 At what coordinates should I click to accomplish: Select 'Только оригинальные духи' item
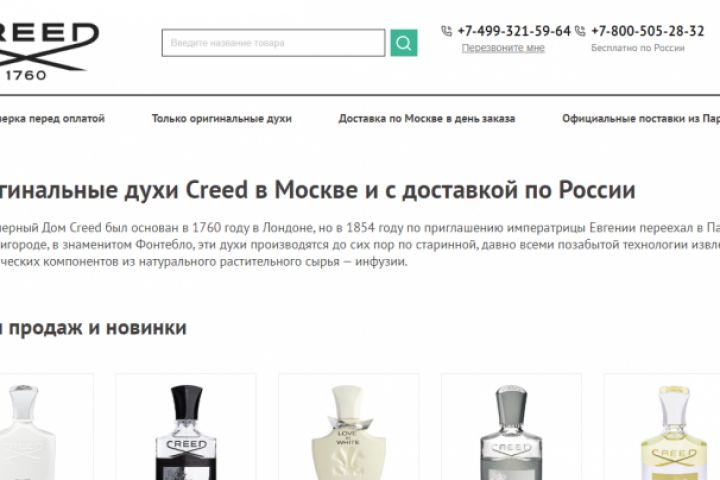coord(222,119)
